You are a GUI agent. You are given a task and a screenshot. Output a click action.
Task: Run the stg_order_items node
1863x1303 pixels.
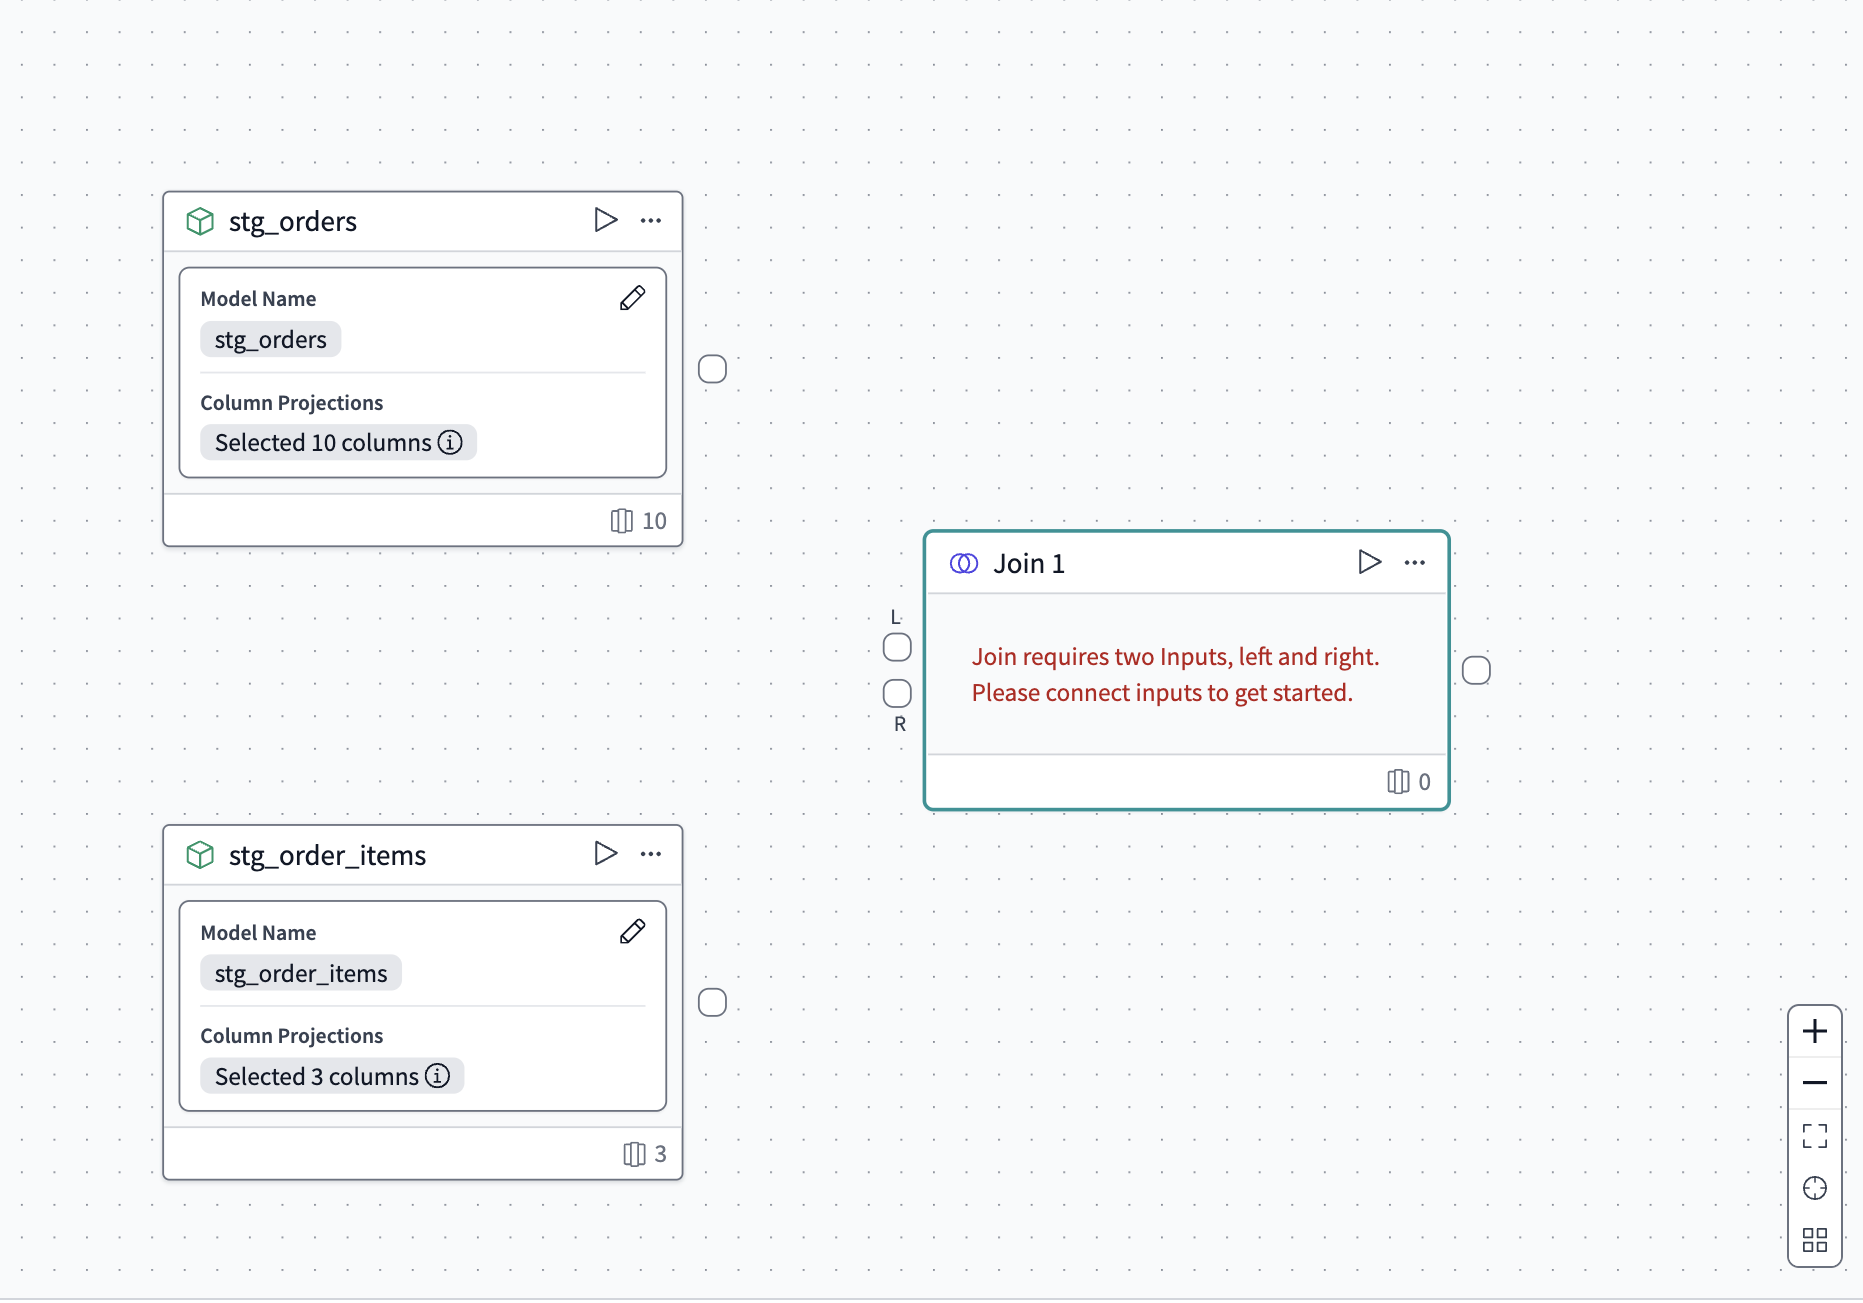point(605,853)
